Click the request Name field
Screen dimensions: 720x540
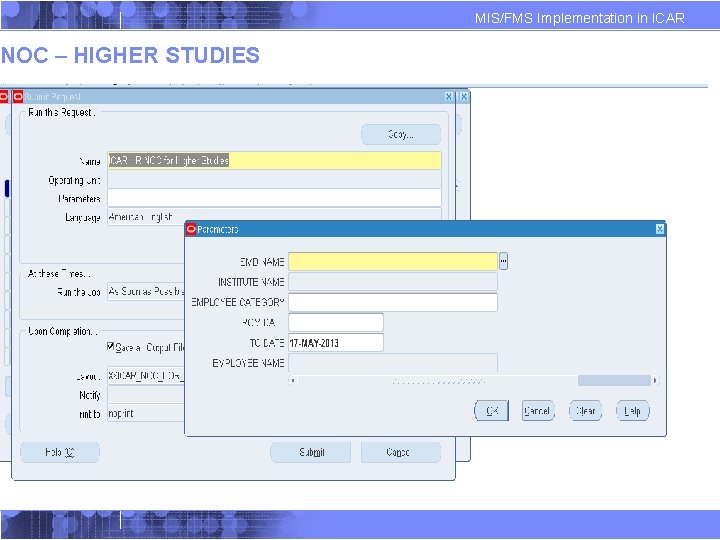(275, 161)
